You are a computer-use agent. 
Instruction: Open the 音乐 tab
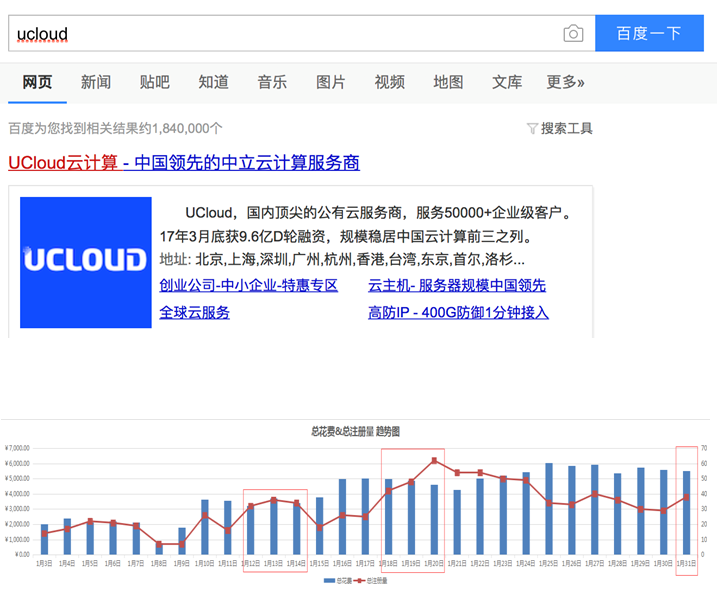(272, 82)
